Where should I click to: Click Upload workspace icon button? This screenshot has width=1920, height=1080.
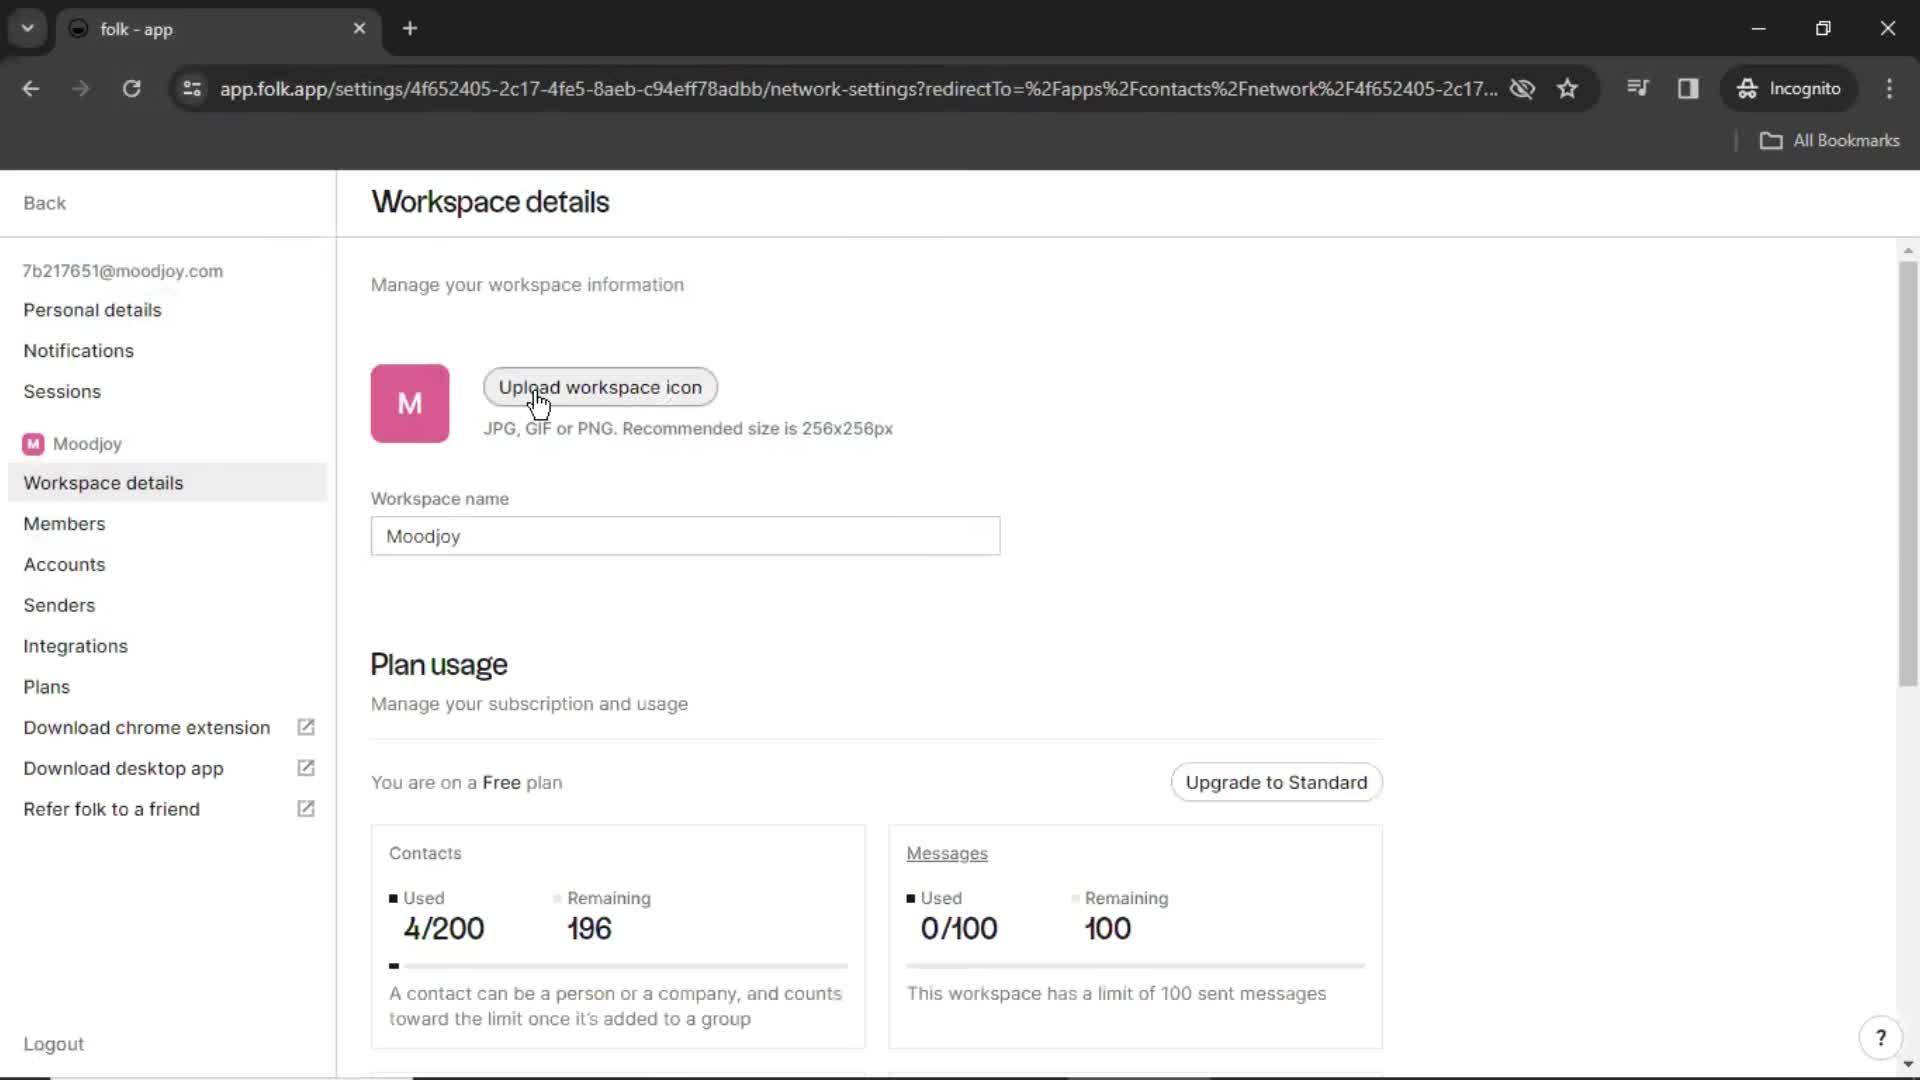600,387
